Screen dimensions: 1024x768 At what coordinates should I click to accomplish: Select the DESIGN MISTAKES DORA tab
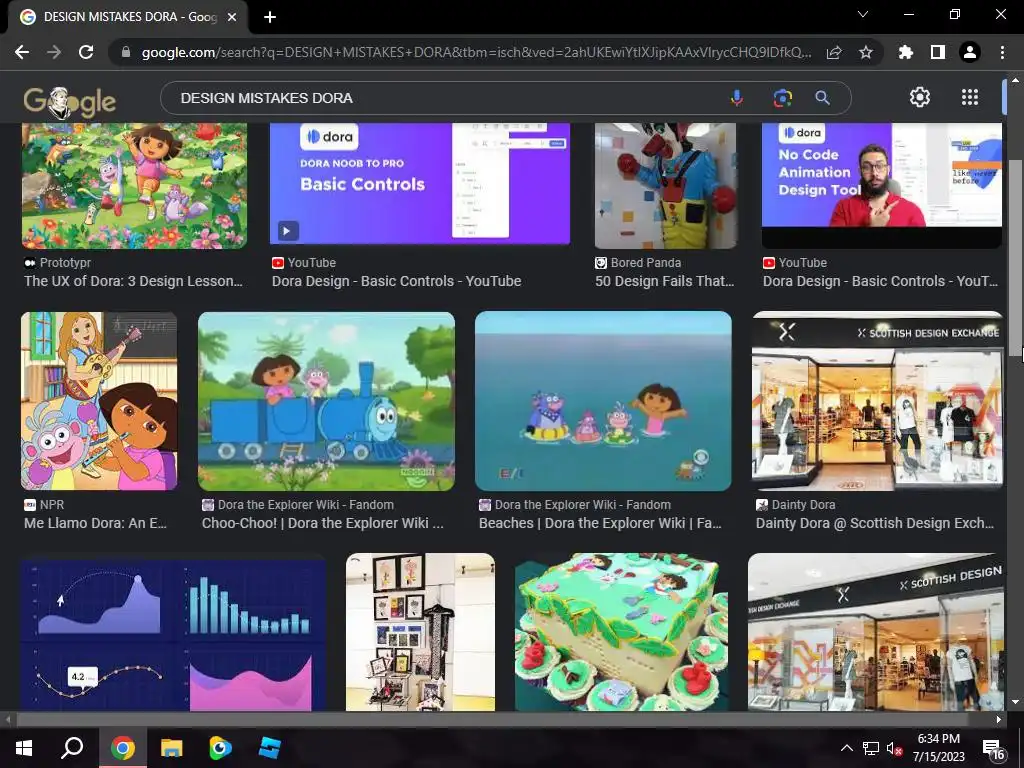point(128,17)
